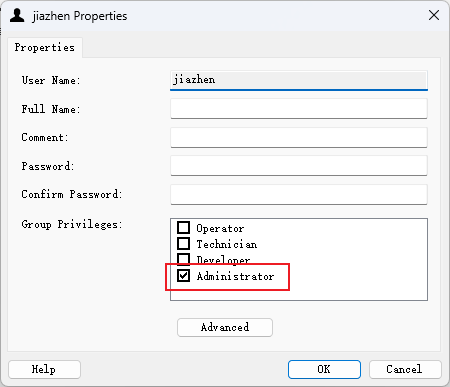
Task: Tick the Developer group checkbox
Action: tap(183, 259)
